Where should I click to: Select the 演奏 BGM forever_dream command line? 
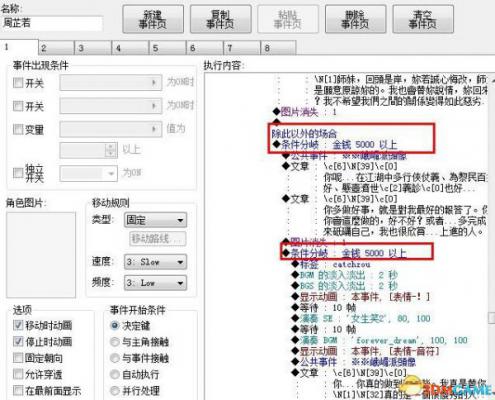pyautogui.click(x=380, y=340)
